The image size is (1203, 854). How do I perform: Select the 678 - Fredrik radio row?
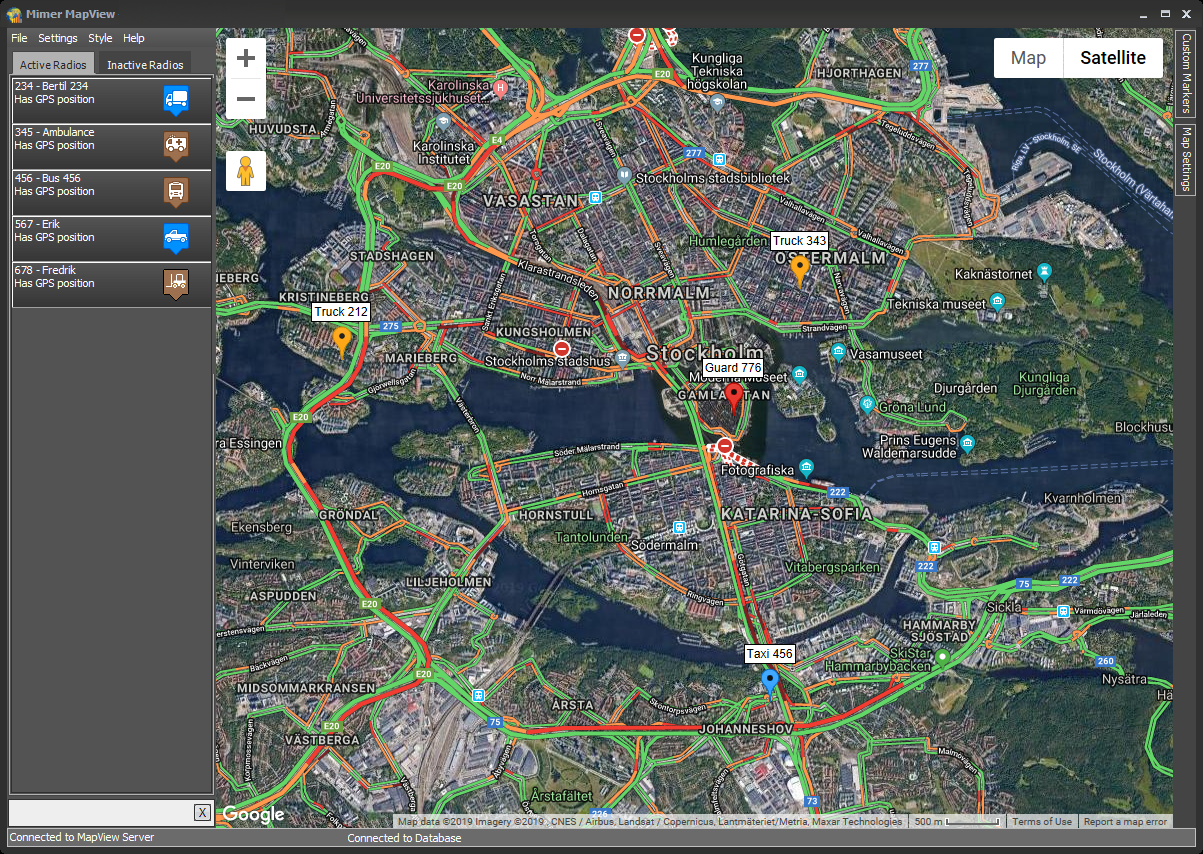point(111,284)
